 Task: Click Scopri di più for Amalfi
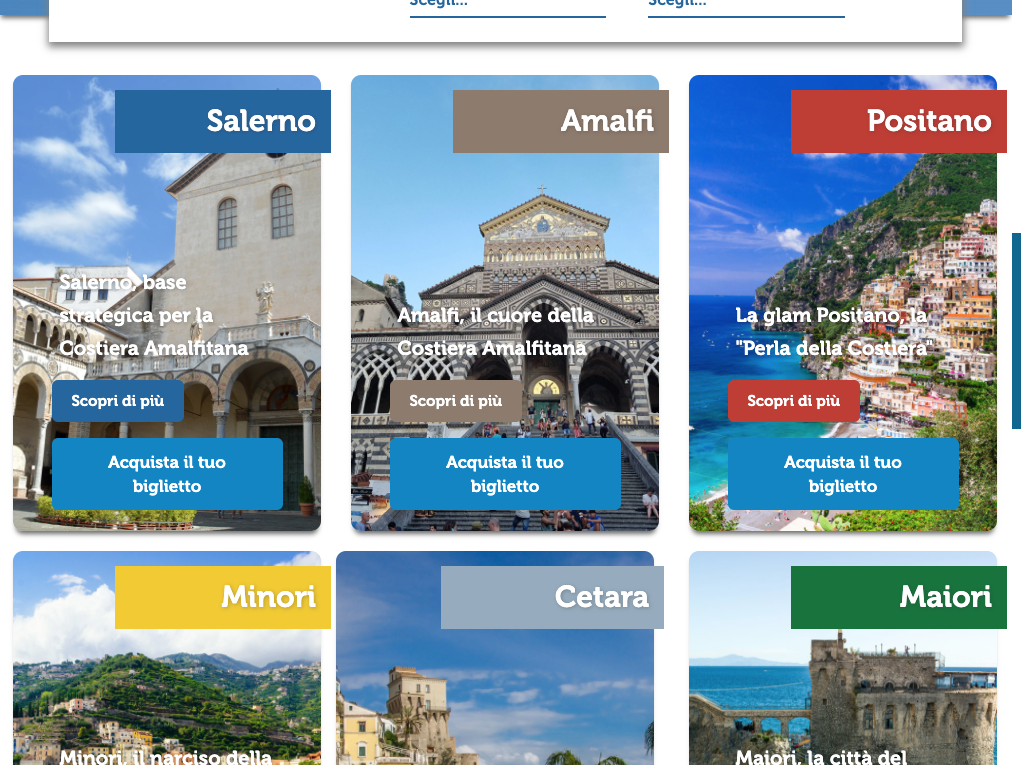pos(455,401)
